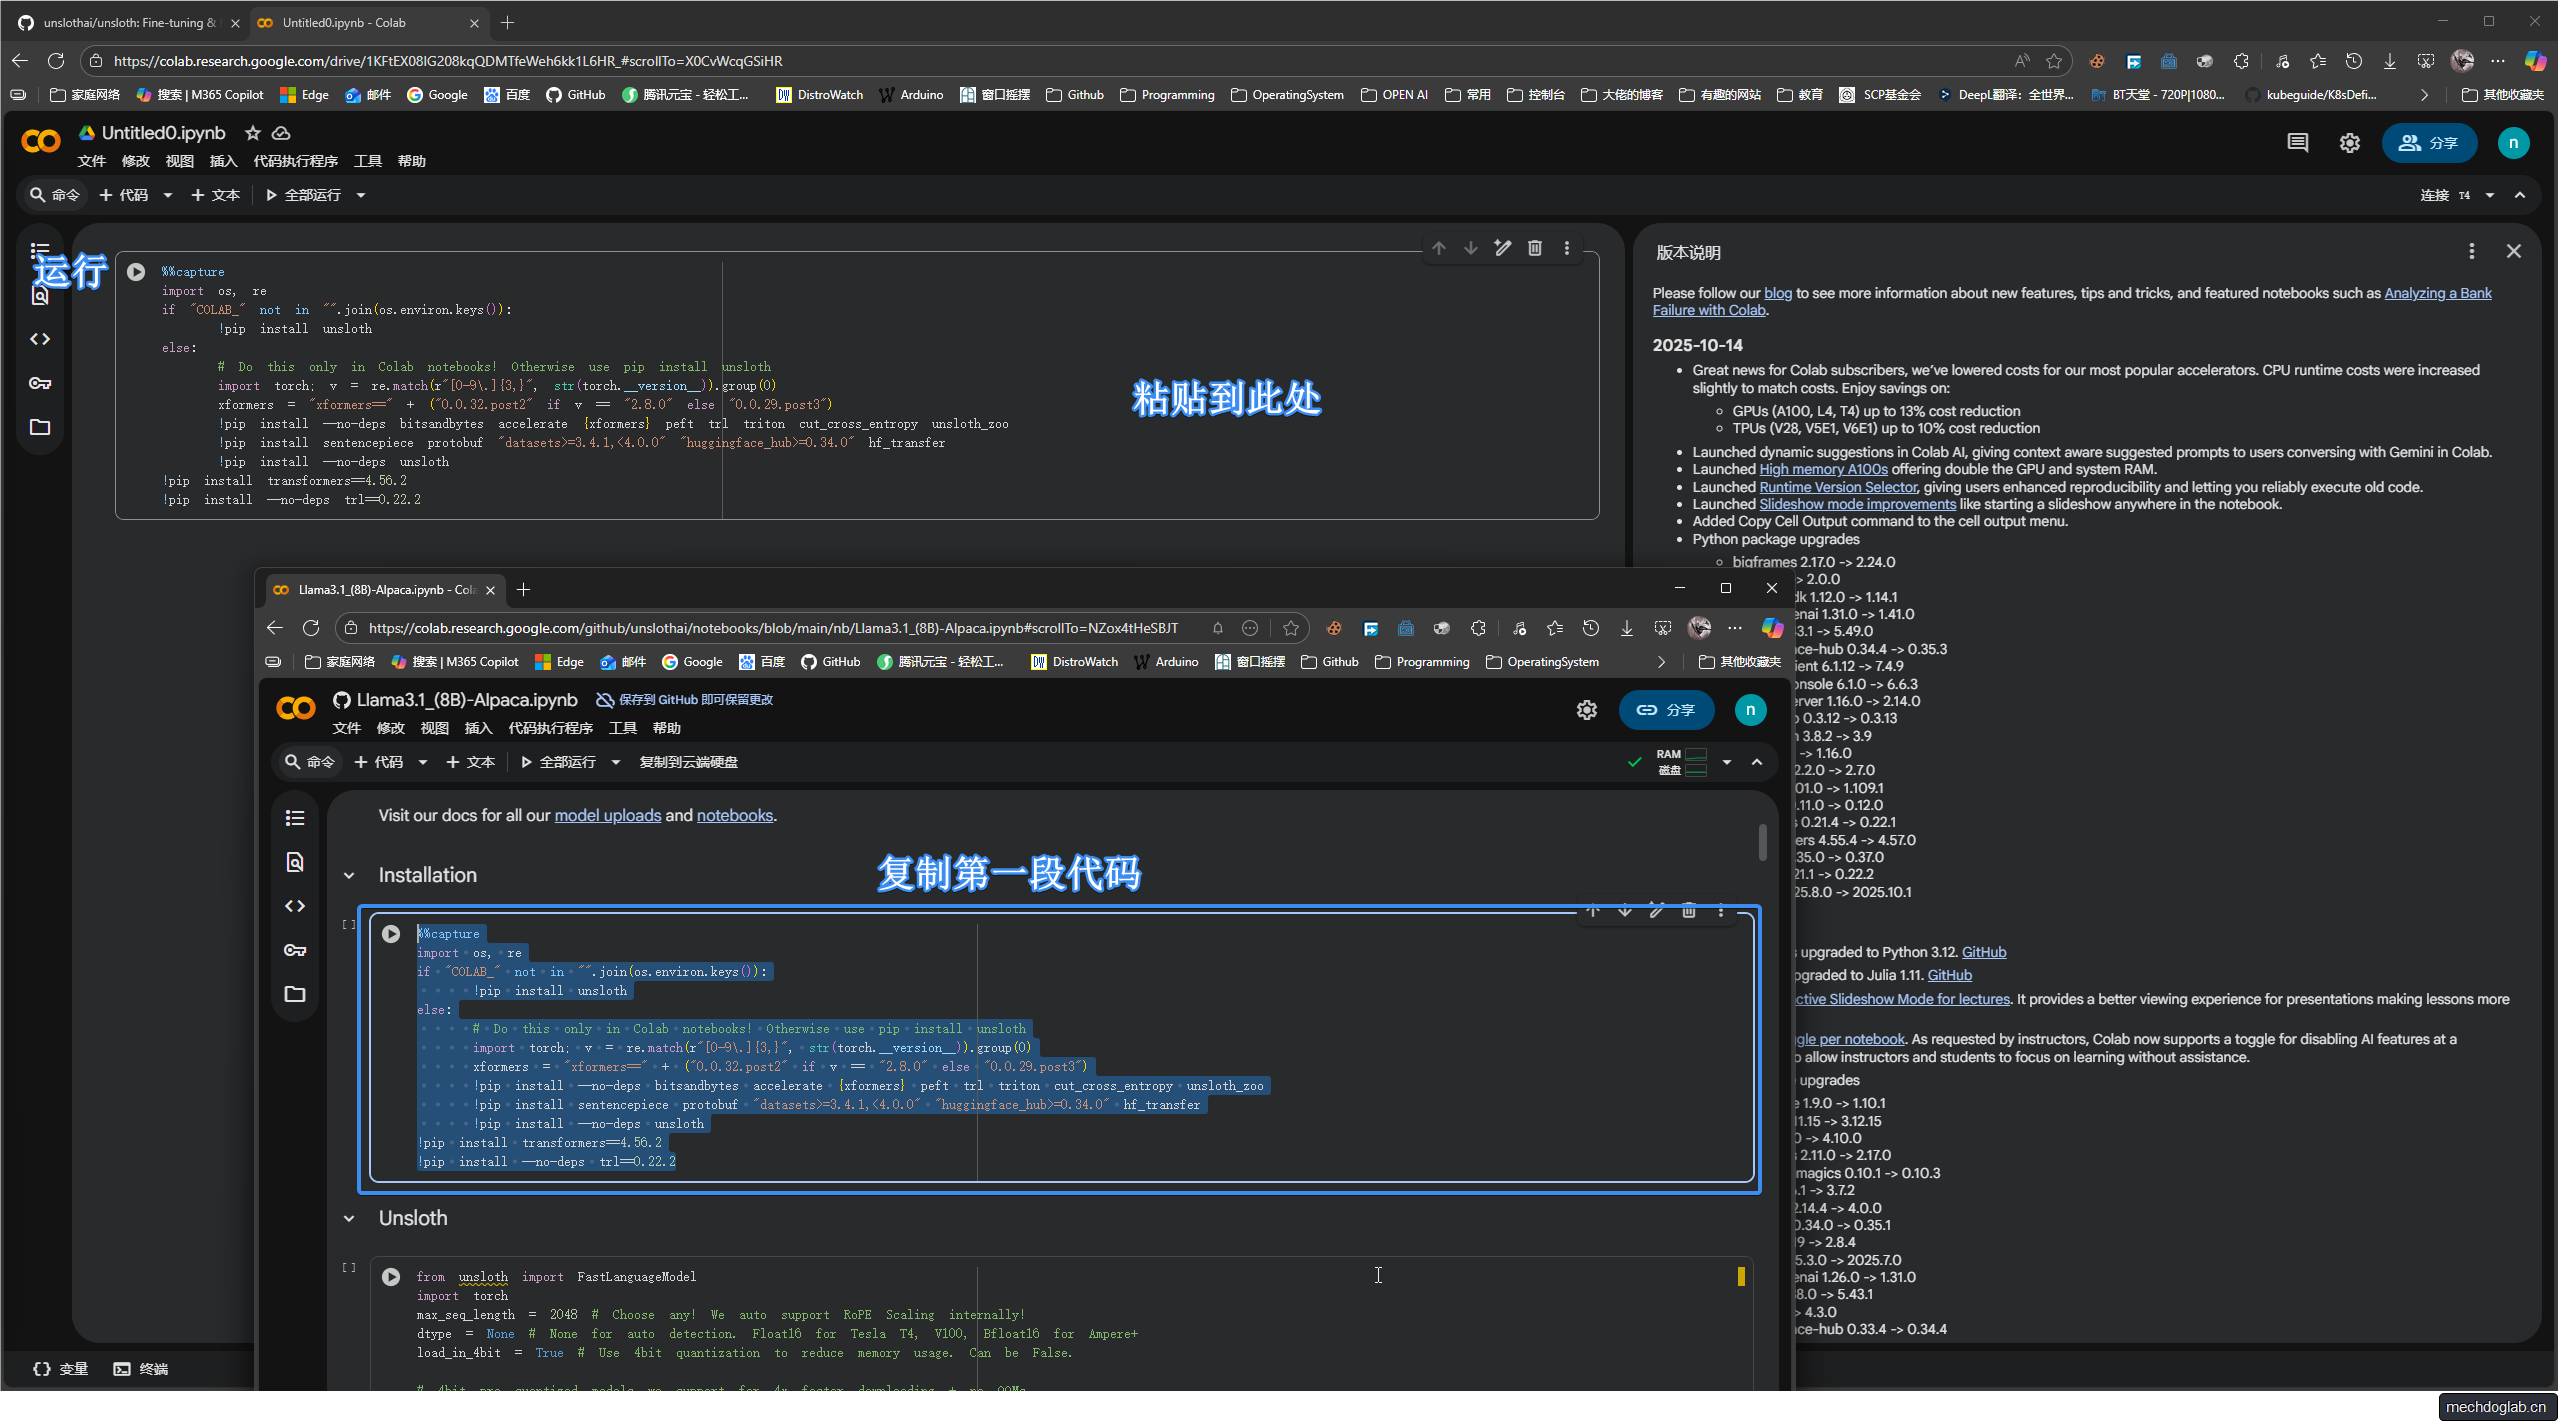Screen dimensions: 2558x1421
Task: Open the model uploads link
Action: pos(607,815)
